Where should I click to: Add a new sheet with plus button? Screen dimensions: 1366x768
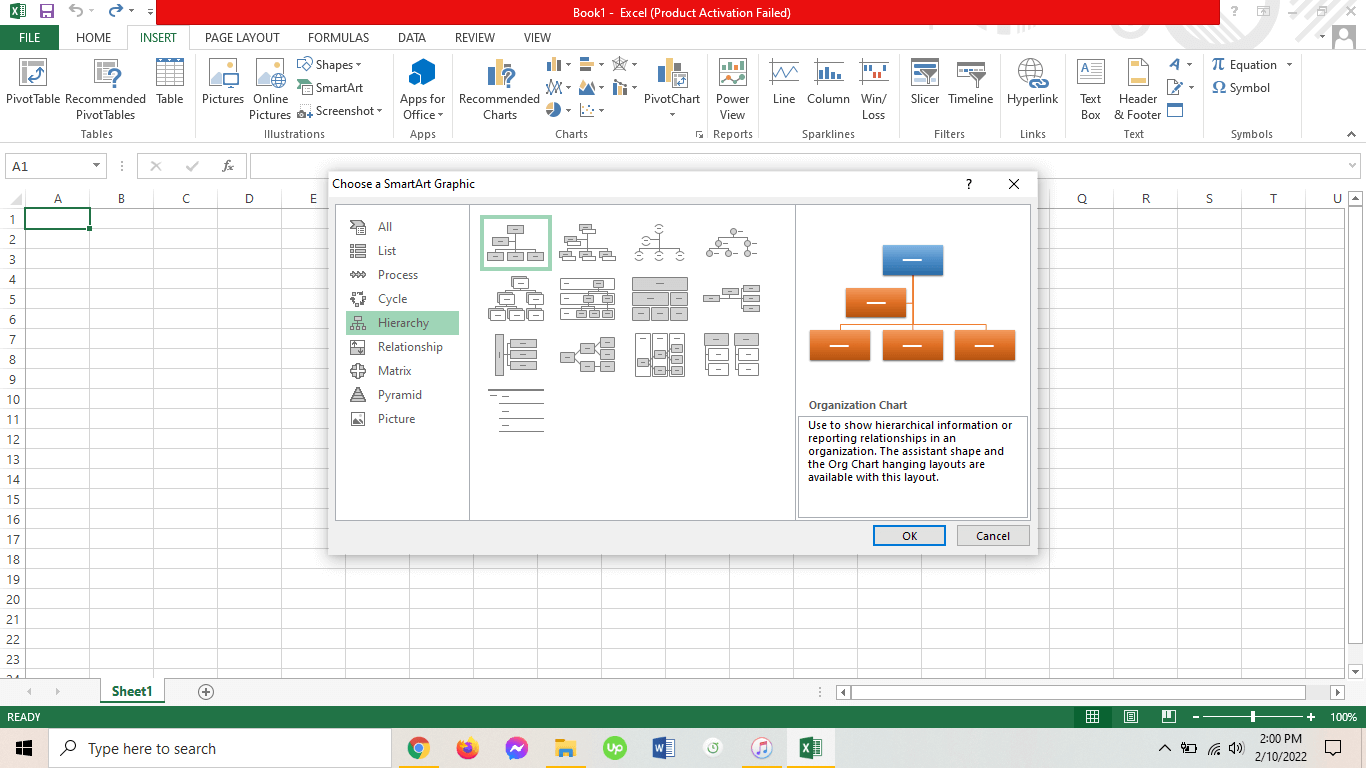(x=206, y=691)
